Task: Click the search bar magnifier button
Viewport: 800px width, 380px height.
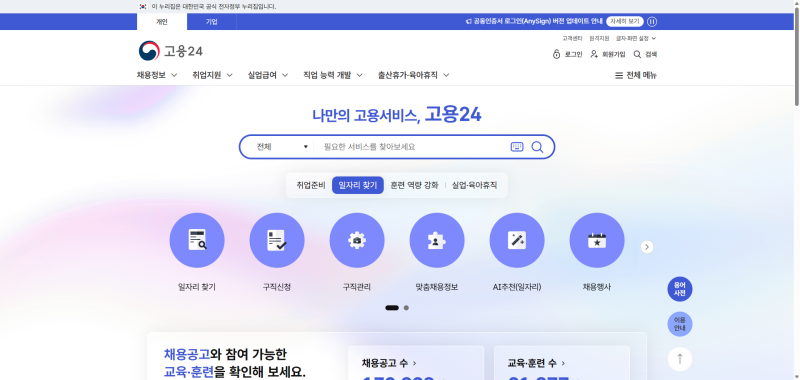Action: [537, 147]
